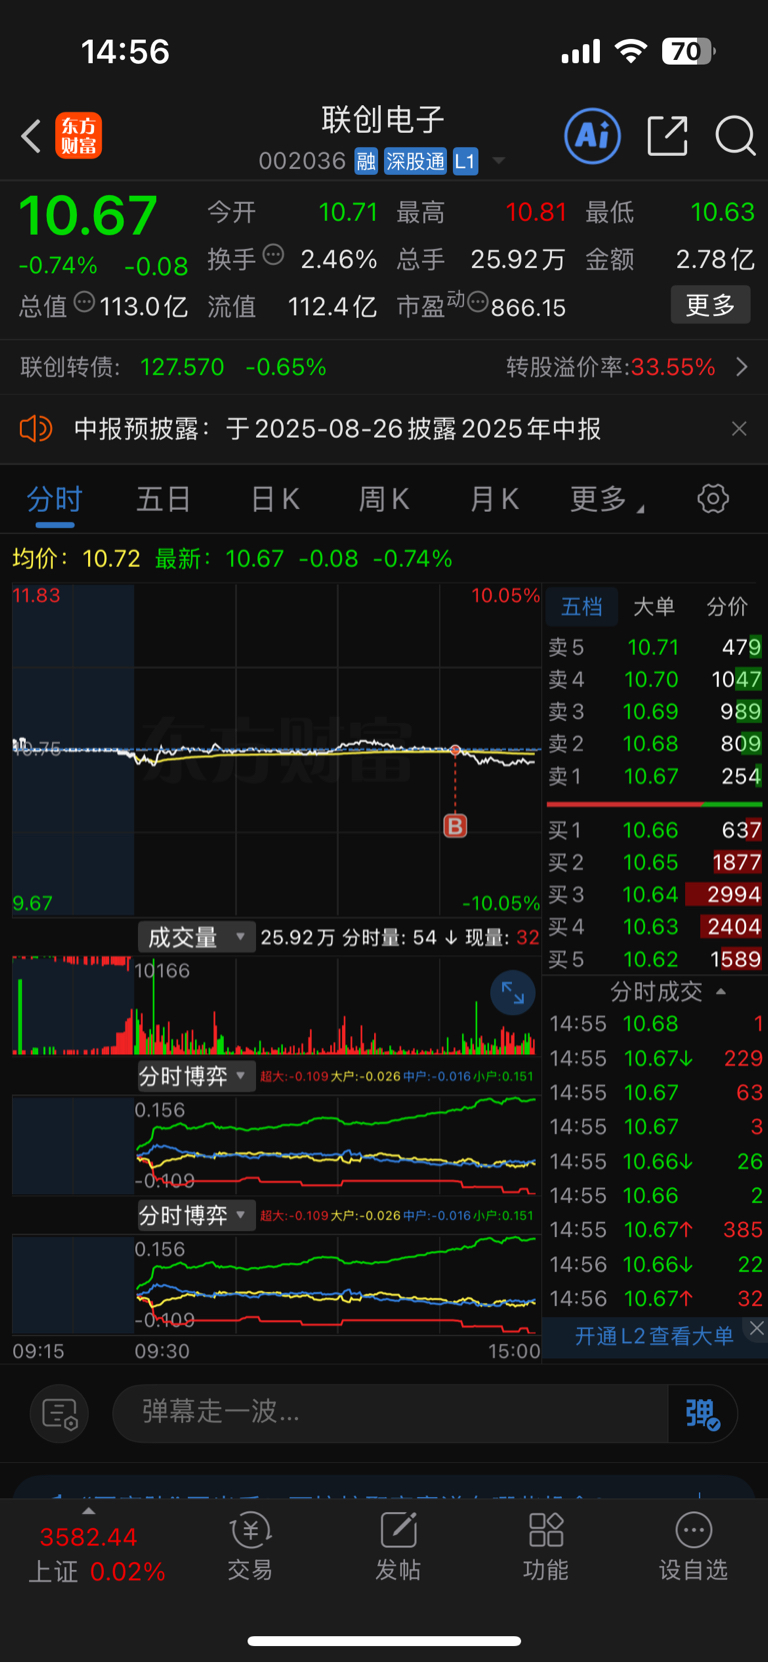
Task: Toggle the 弹 danmaku switch
Action: point(703,1413)
